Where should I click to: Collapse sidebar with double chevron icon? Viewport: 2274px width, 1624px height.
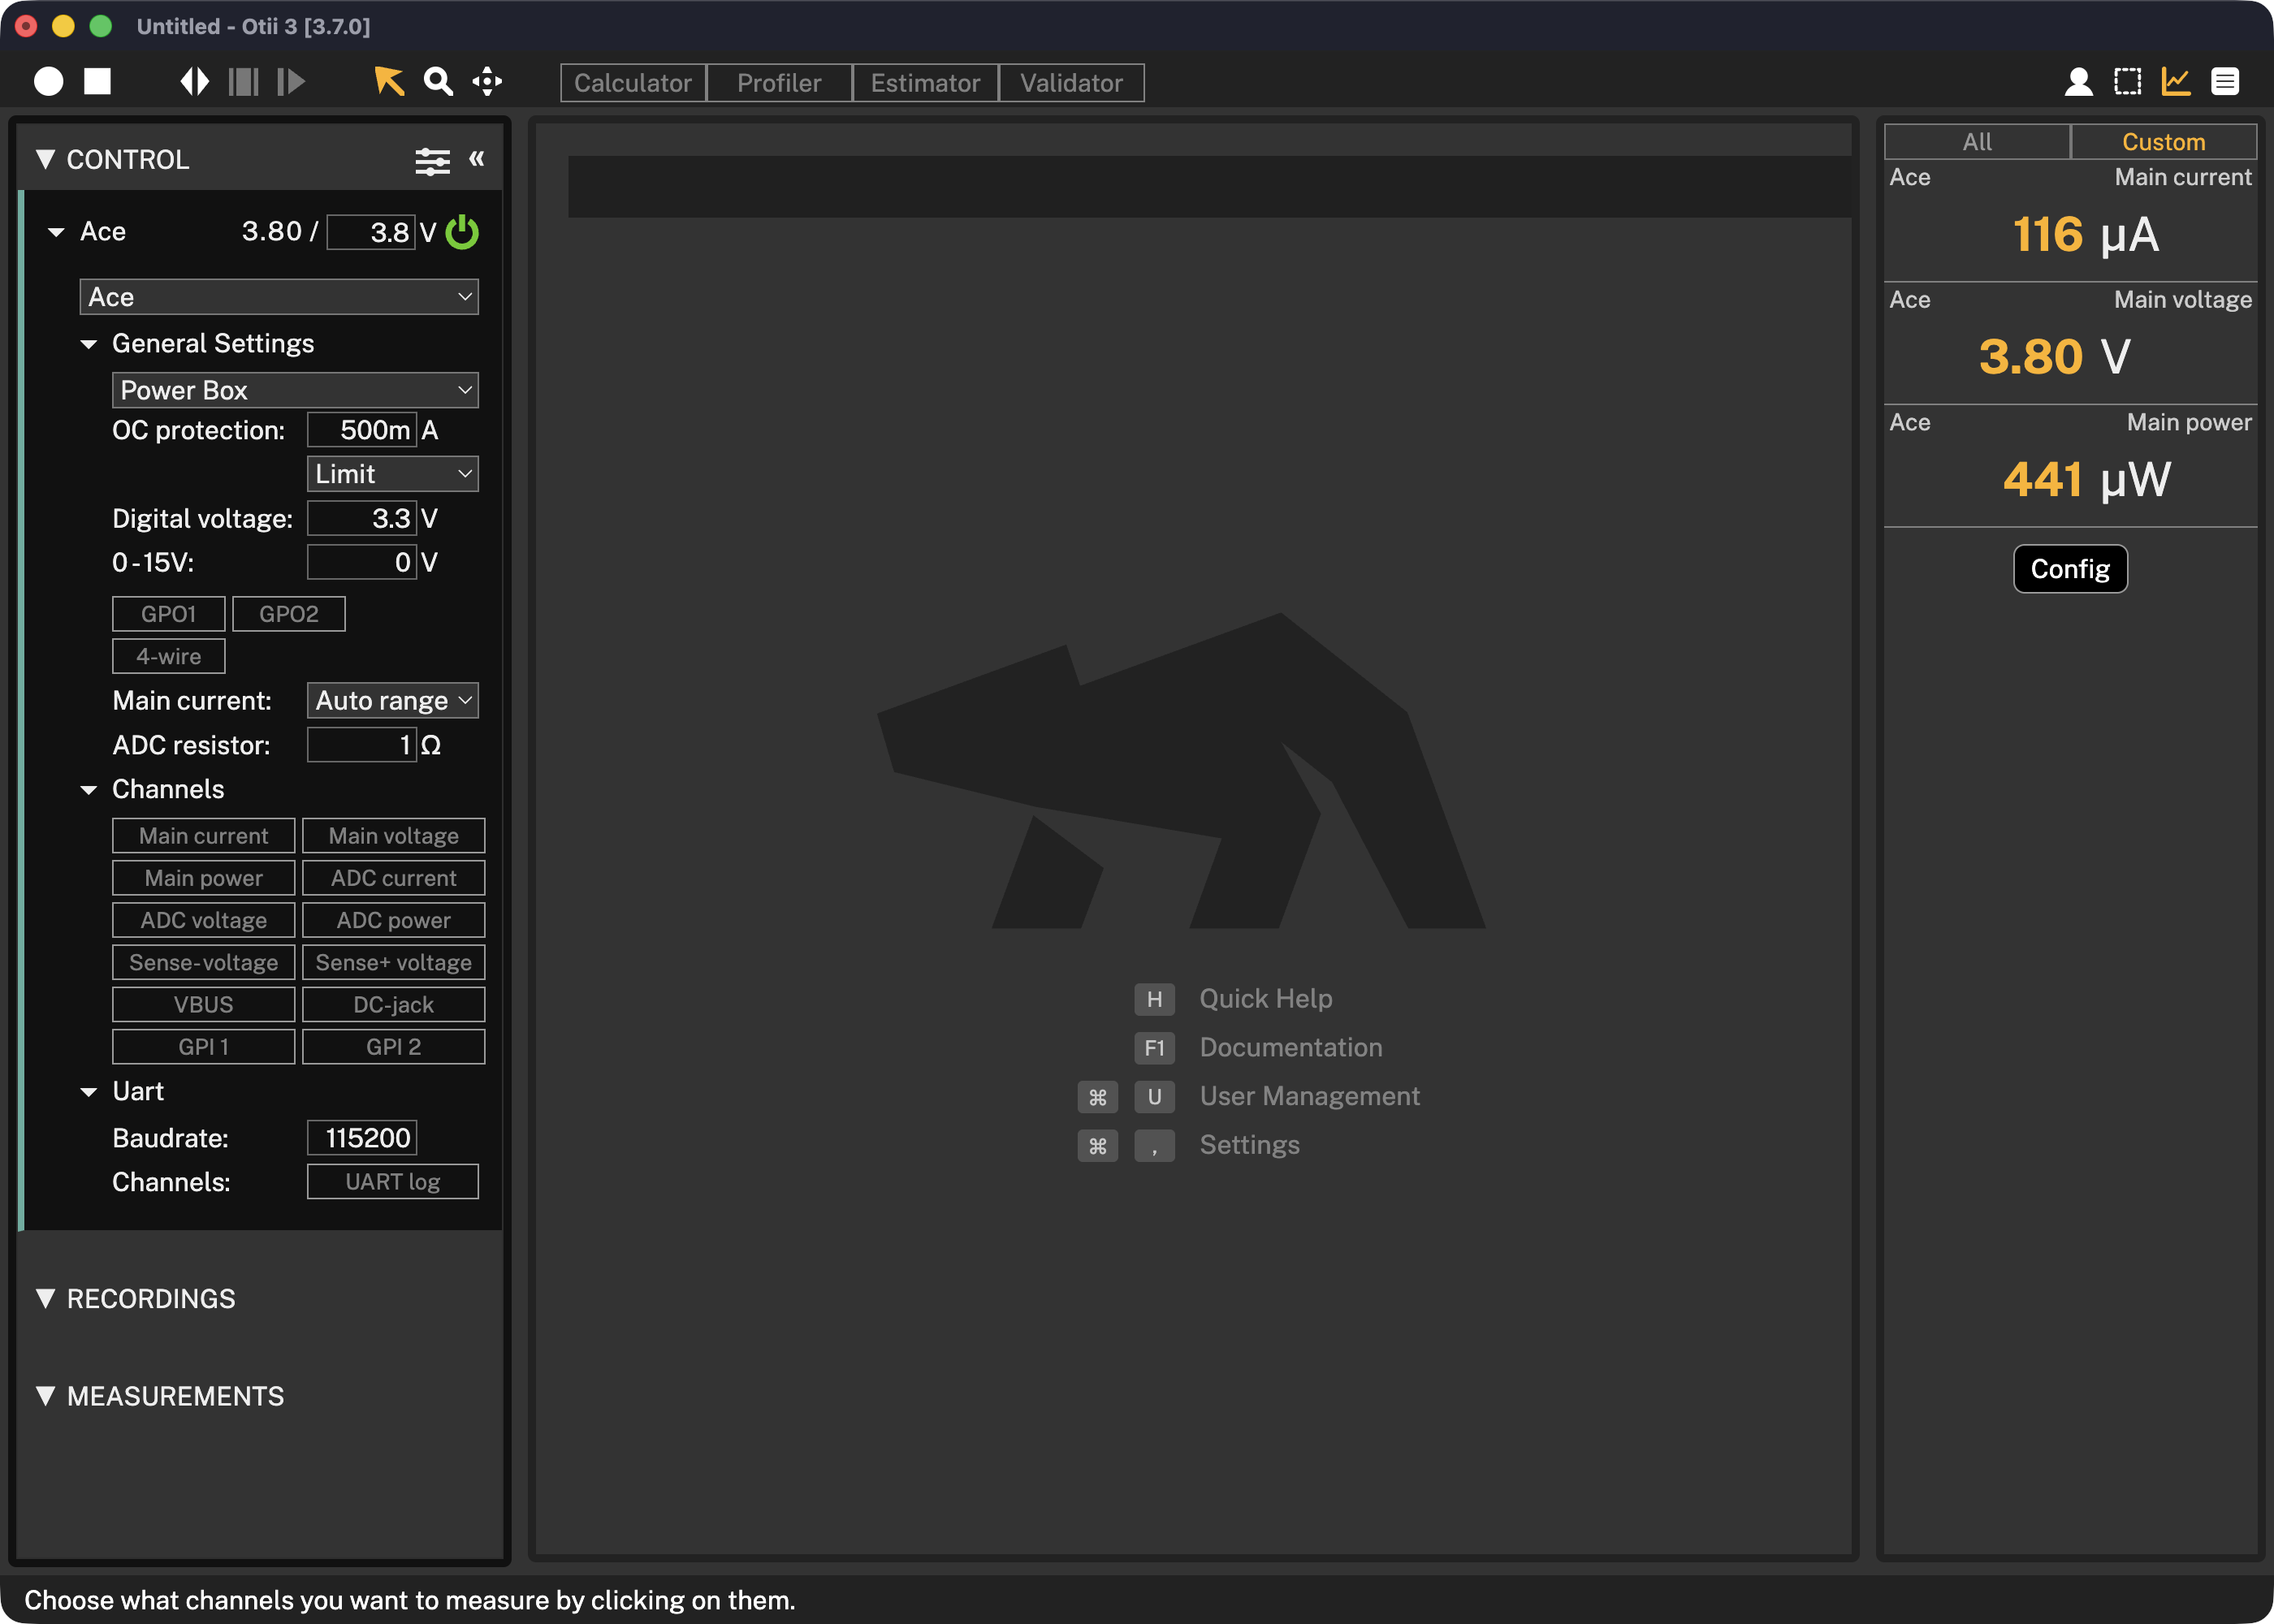(x=477, y=158)
